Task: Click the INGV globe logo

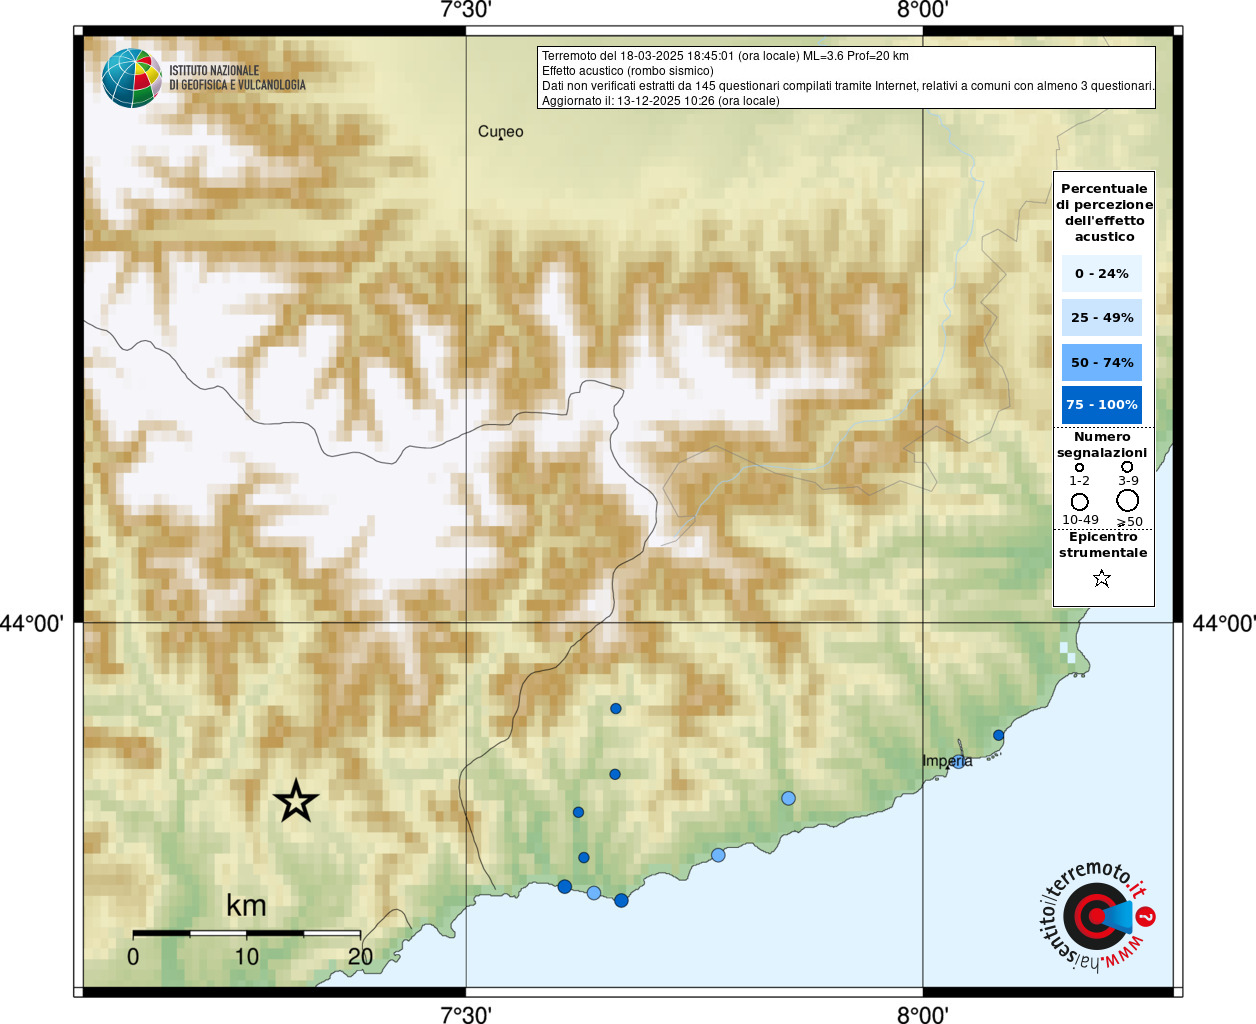Action: pos(132,78)
